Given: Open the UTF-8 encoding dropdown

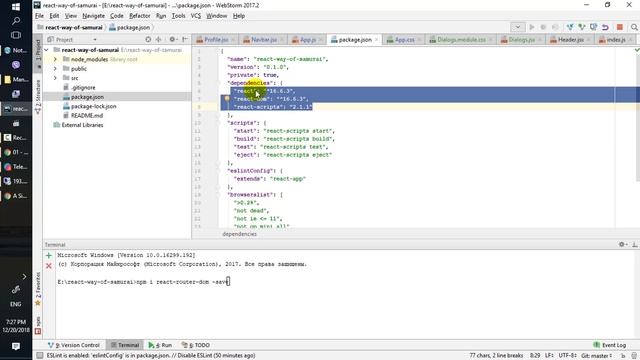Looking at the screenshot, I should pyautogui.click(x=568, y=356).
